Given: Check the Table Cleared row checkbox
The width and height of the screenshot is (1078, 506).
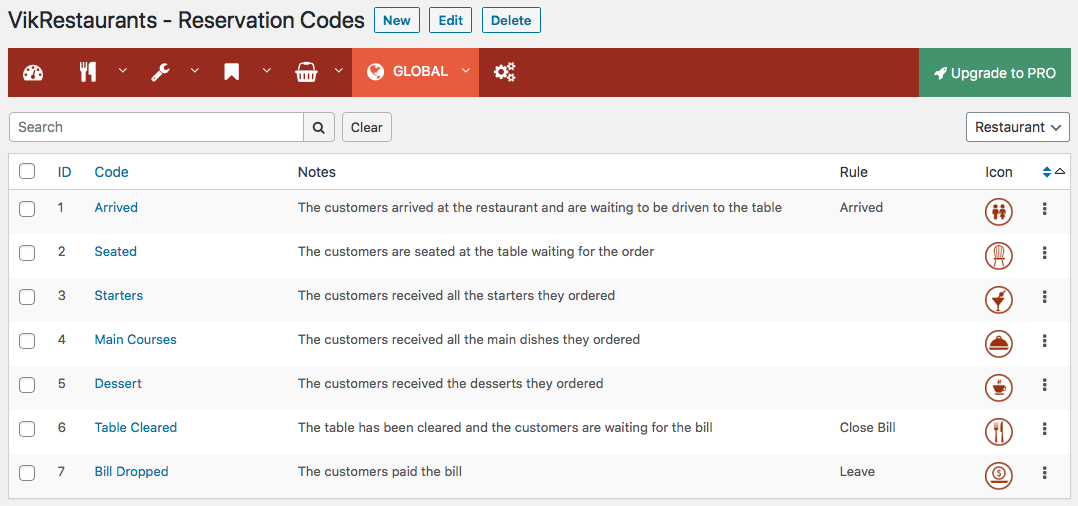Looking at the screenshot, I should tap(27, 429).
